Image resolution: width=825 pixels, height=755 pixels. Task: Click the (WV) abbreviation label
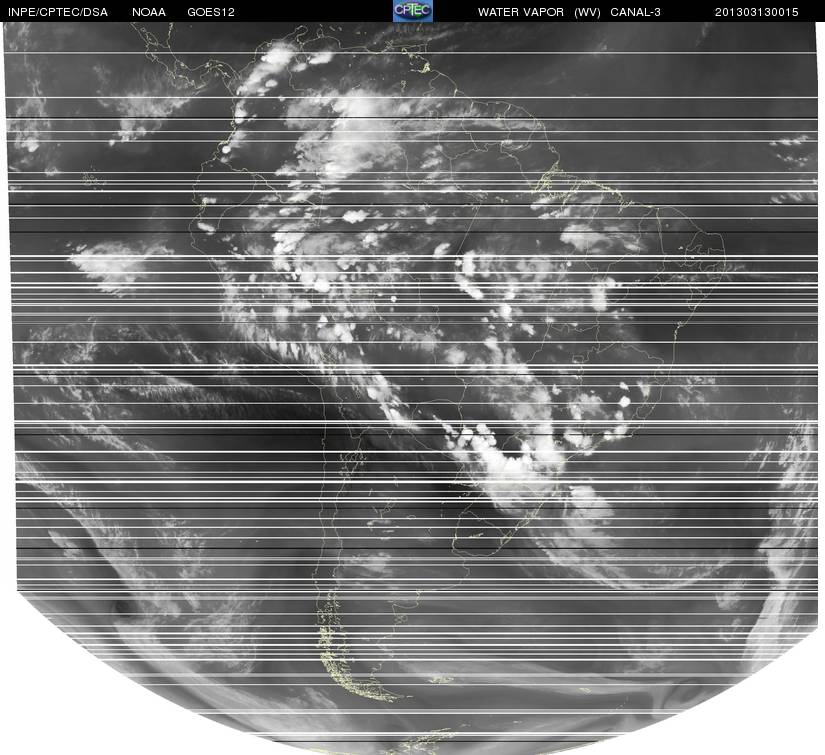587,12
